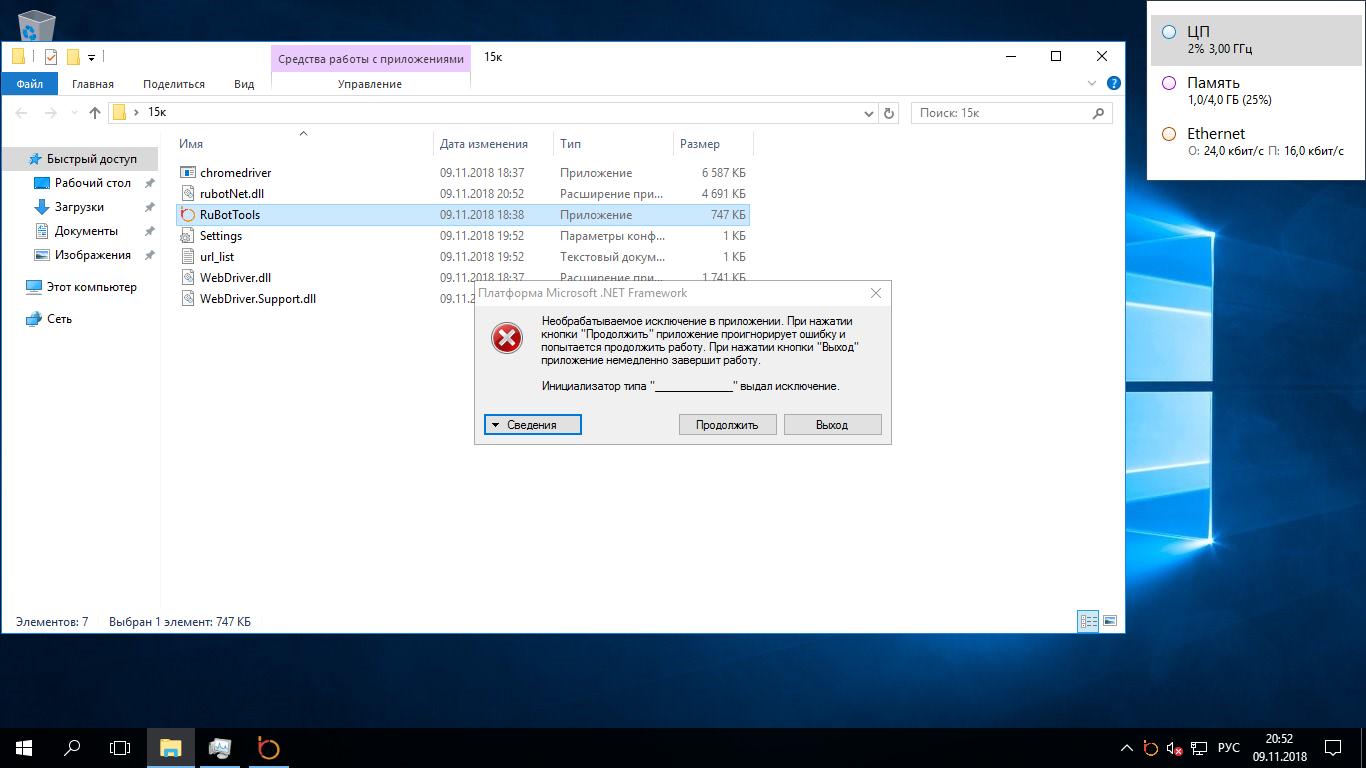Switch to the Вид ribbon tab
Screen dimensions: 1366x768
[x=244, y=84]
